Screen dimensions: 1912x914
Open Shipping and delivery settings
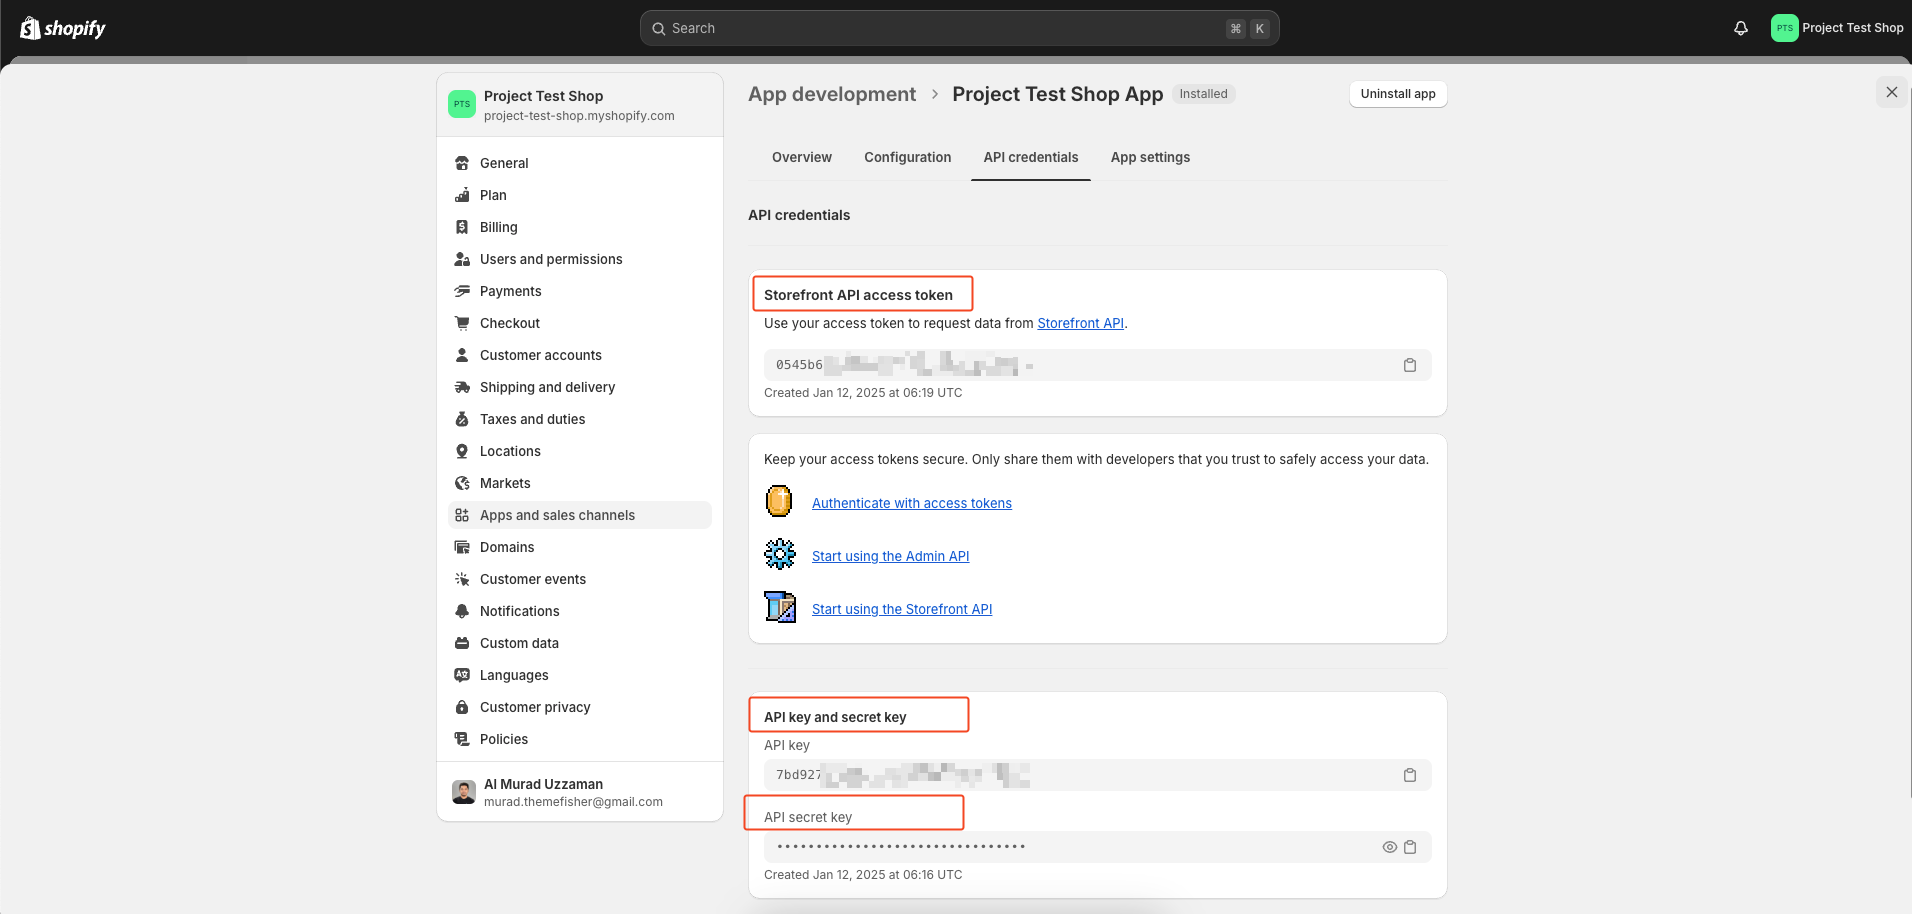tap(580, 387)
